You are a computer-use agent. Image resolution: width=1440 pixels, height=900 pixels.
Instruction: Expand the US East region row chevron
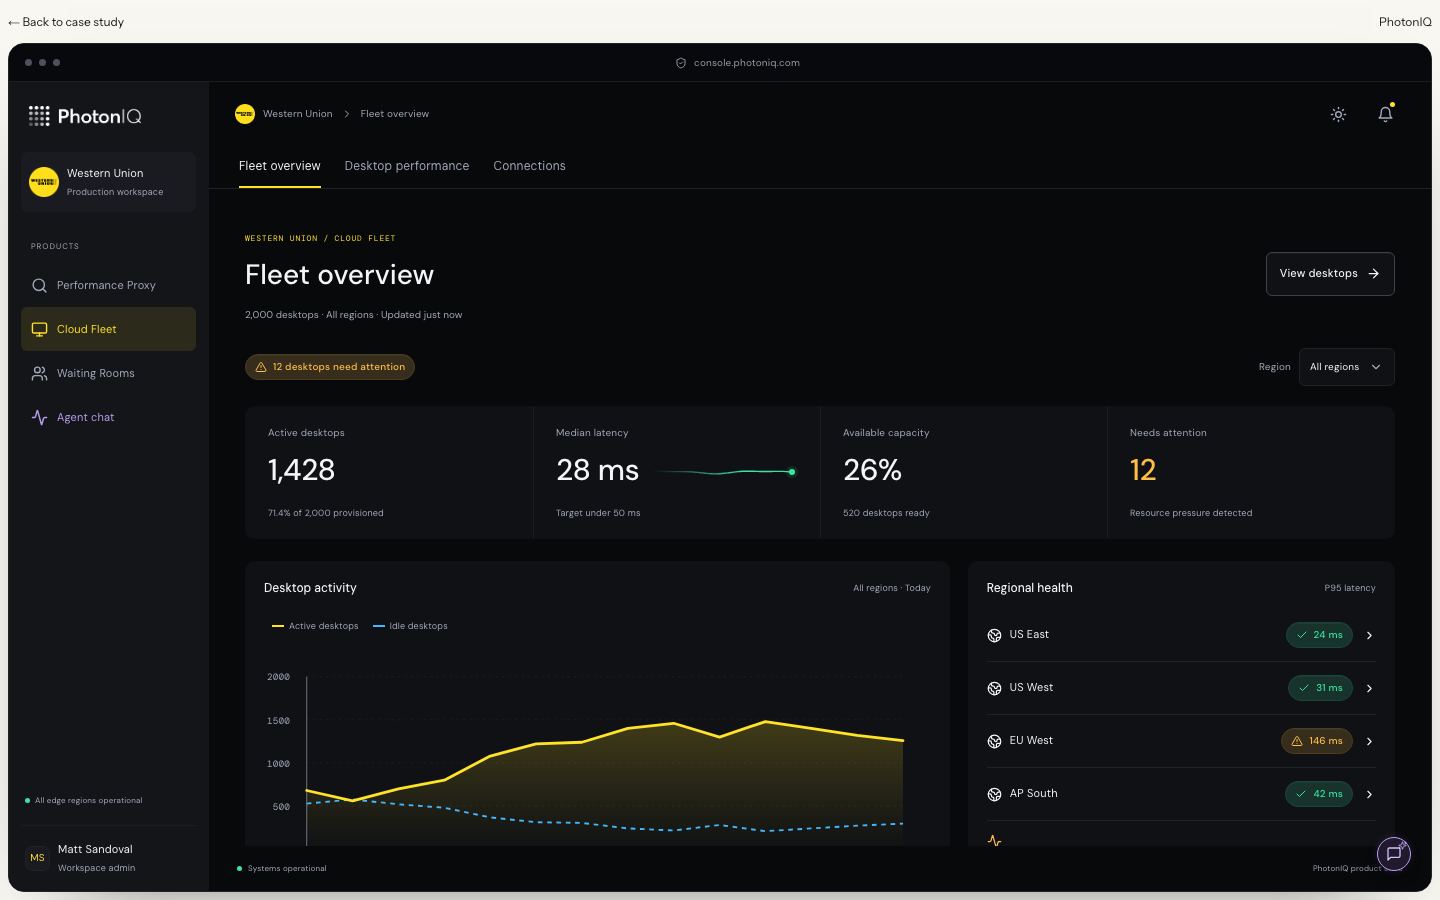(1369, 635)
